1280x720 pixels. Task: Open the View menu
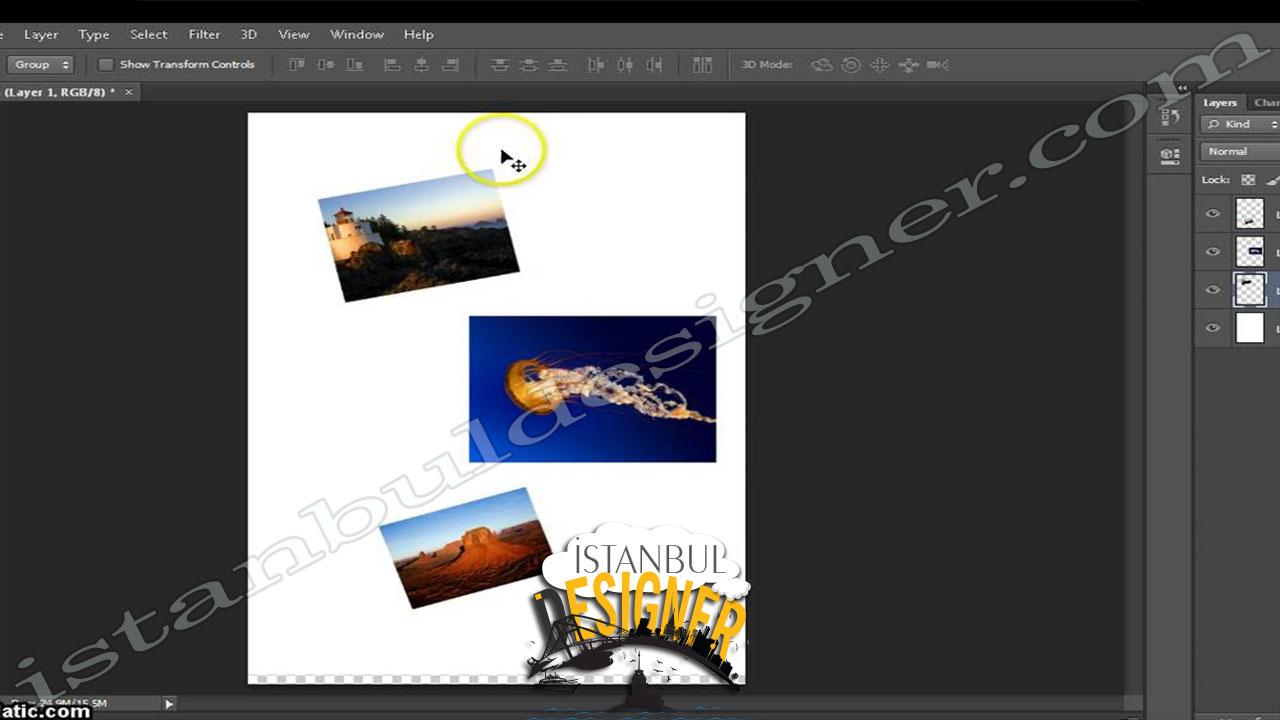click(x=294, y=34)
